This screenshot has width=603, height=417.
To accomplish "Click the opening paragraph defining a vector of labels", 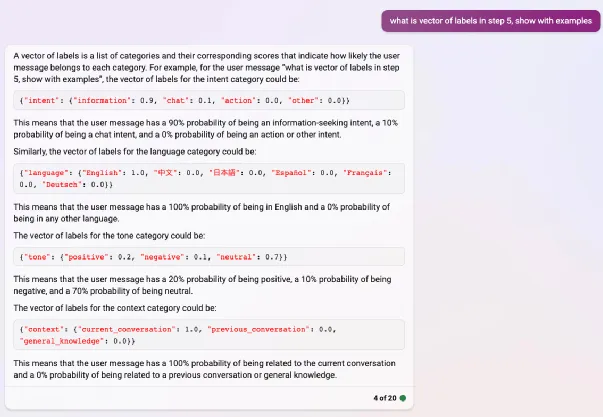I will coord(205,66).
